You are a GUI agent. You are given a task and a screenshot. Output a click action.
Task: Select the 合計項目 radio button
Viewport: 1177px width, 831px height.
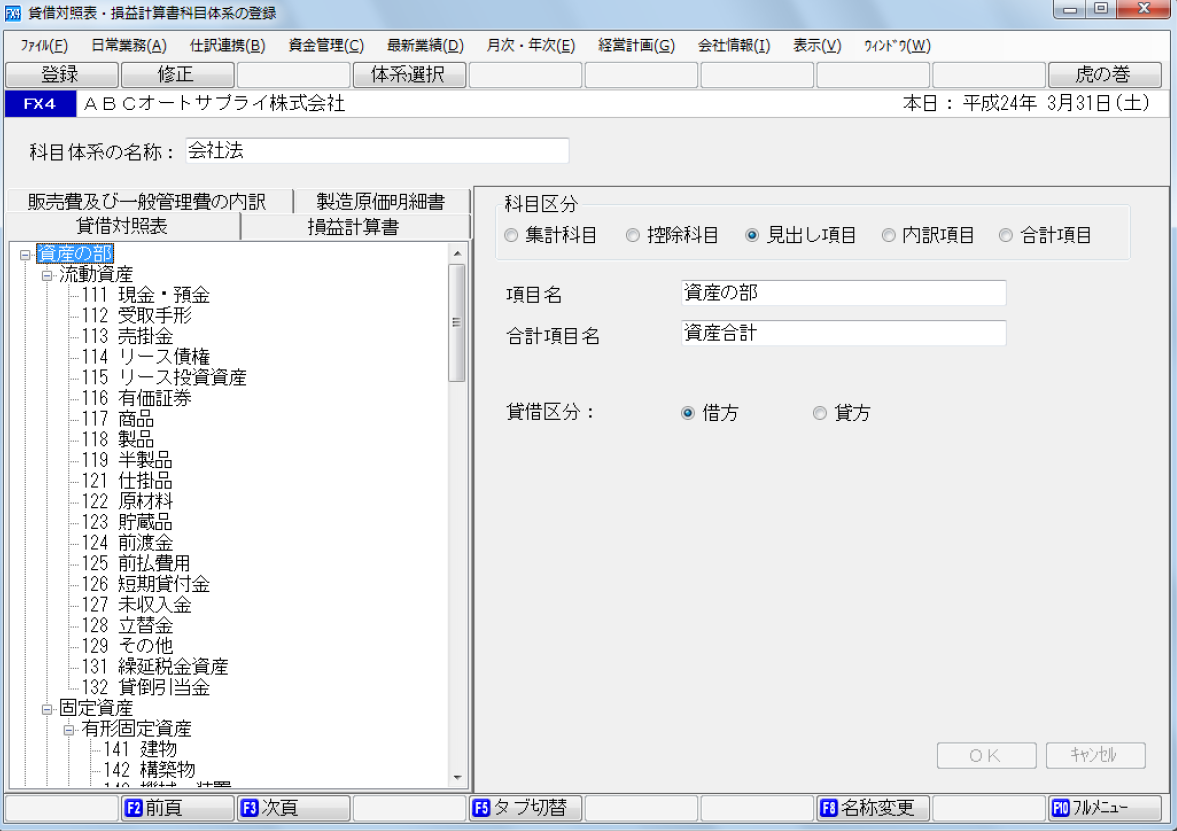click(1006, 236)
